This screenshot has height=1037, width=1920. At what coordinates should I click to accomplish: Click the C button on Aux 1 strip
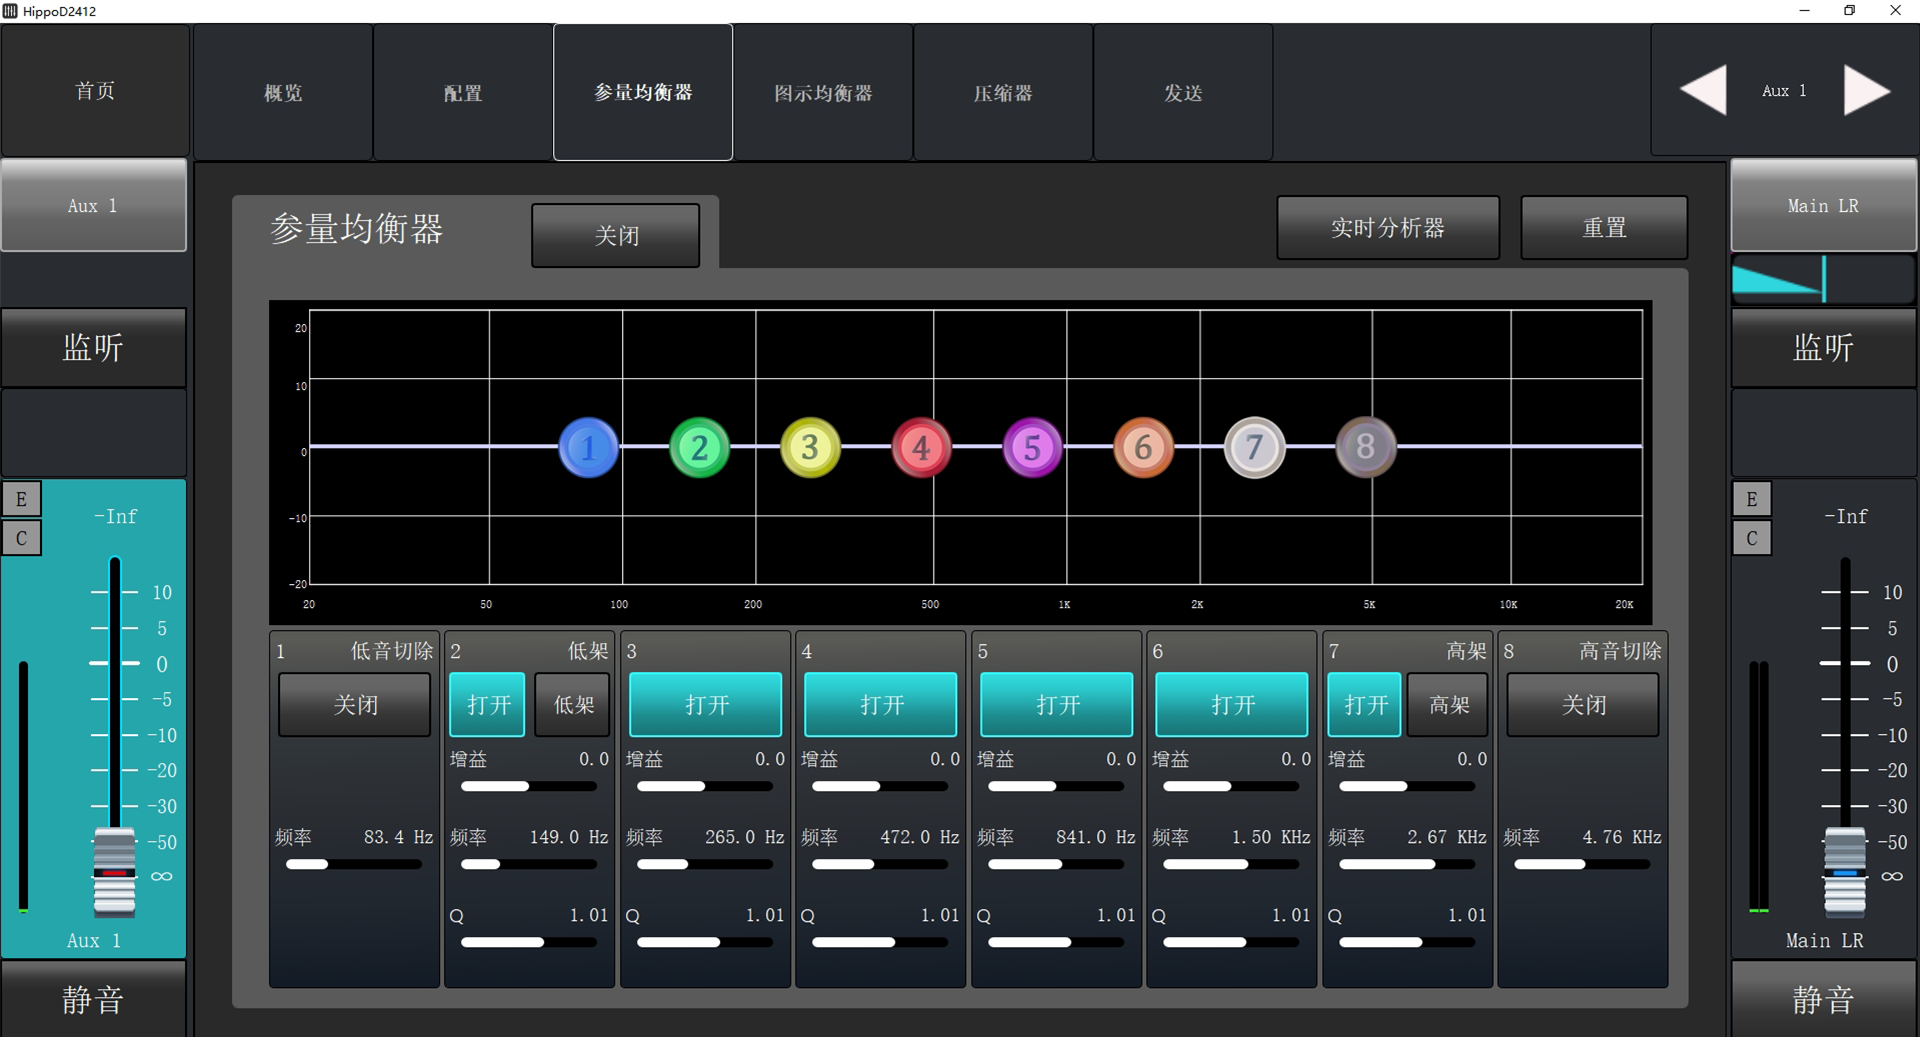(21, 538)
